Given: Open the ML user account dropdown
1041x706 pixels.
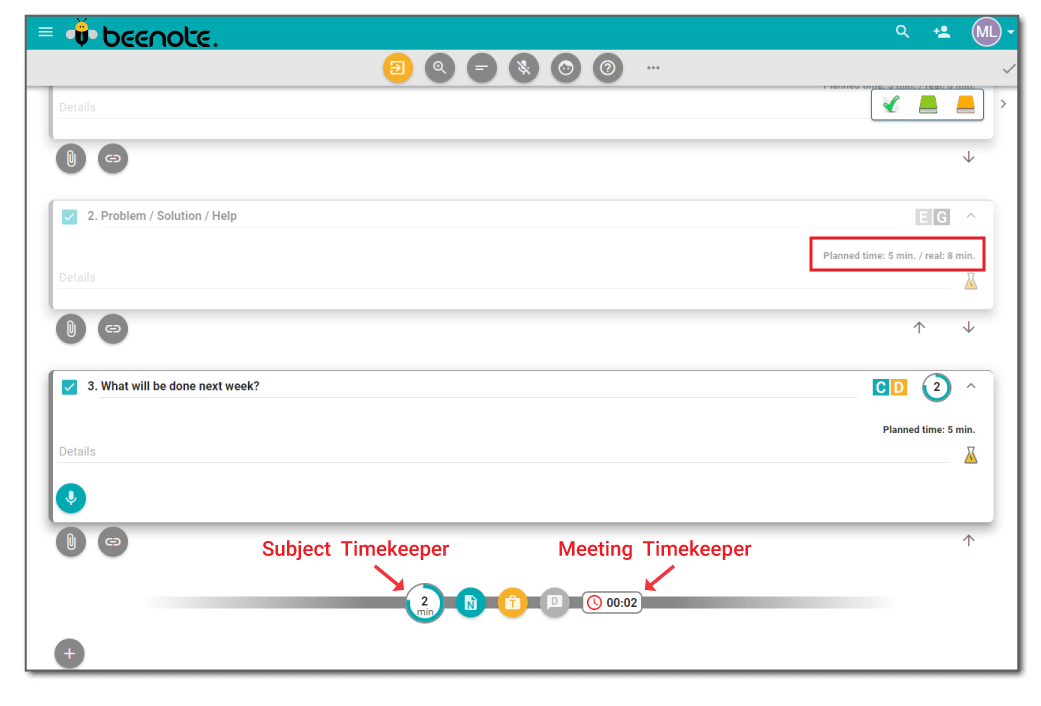Looking at the screenshot, I should pyautogui.click(x=993, y=32).
